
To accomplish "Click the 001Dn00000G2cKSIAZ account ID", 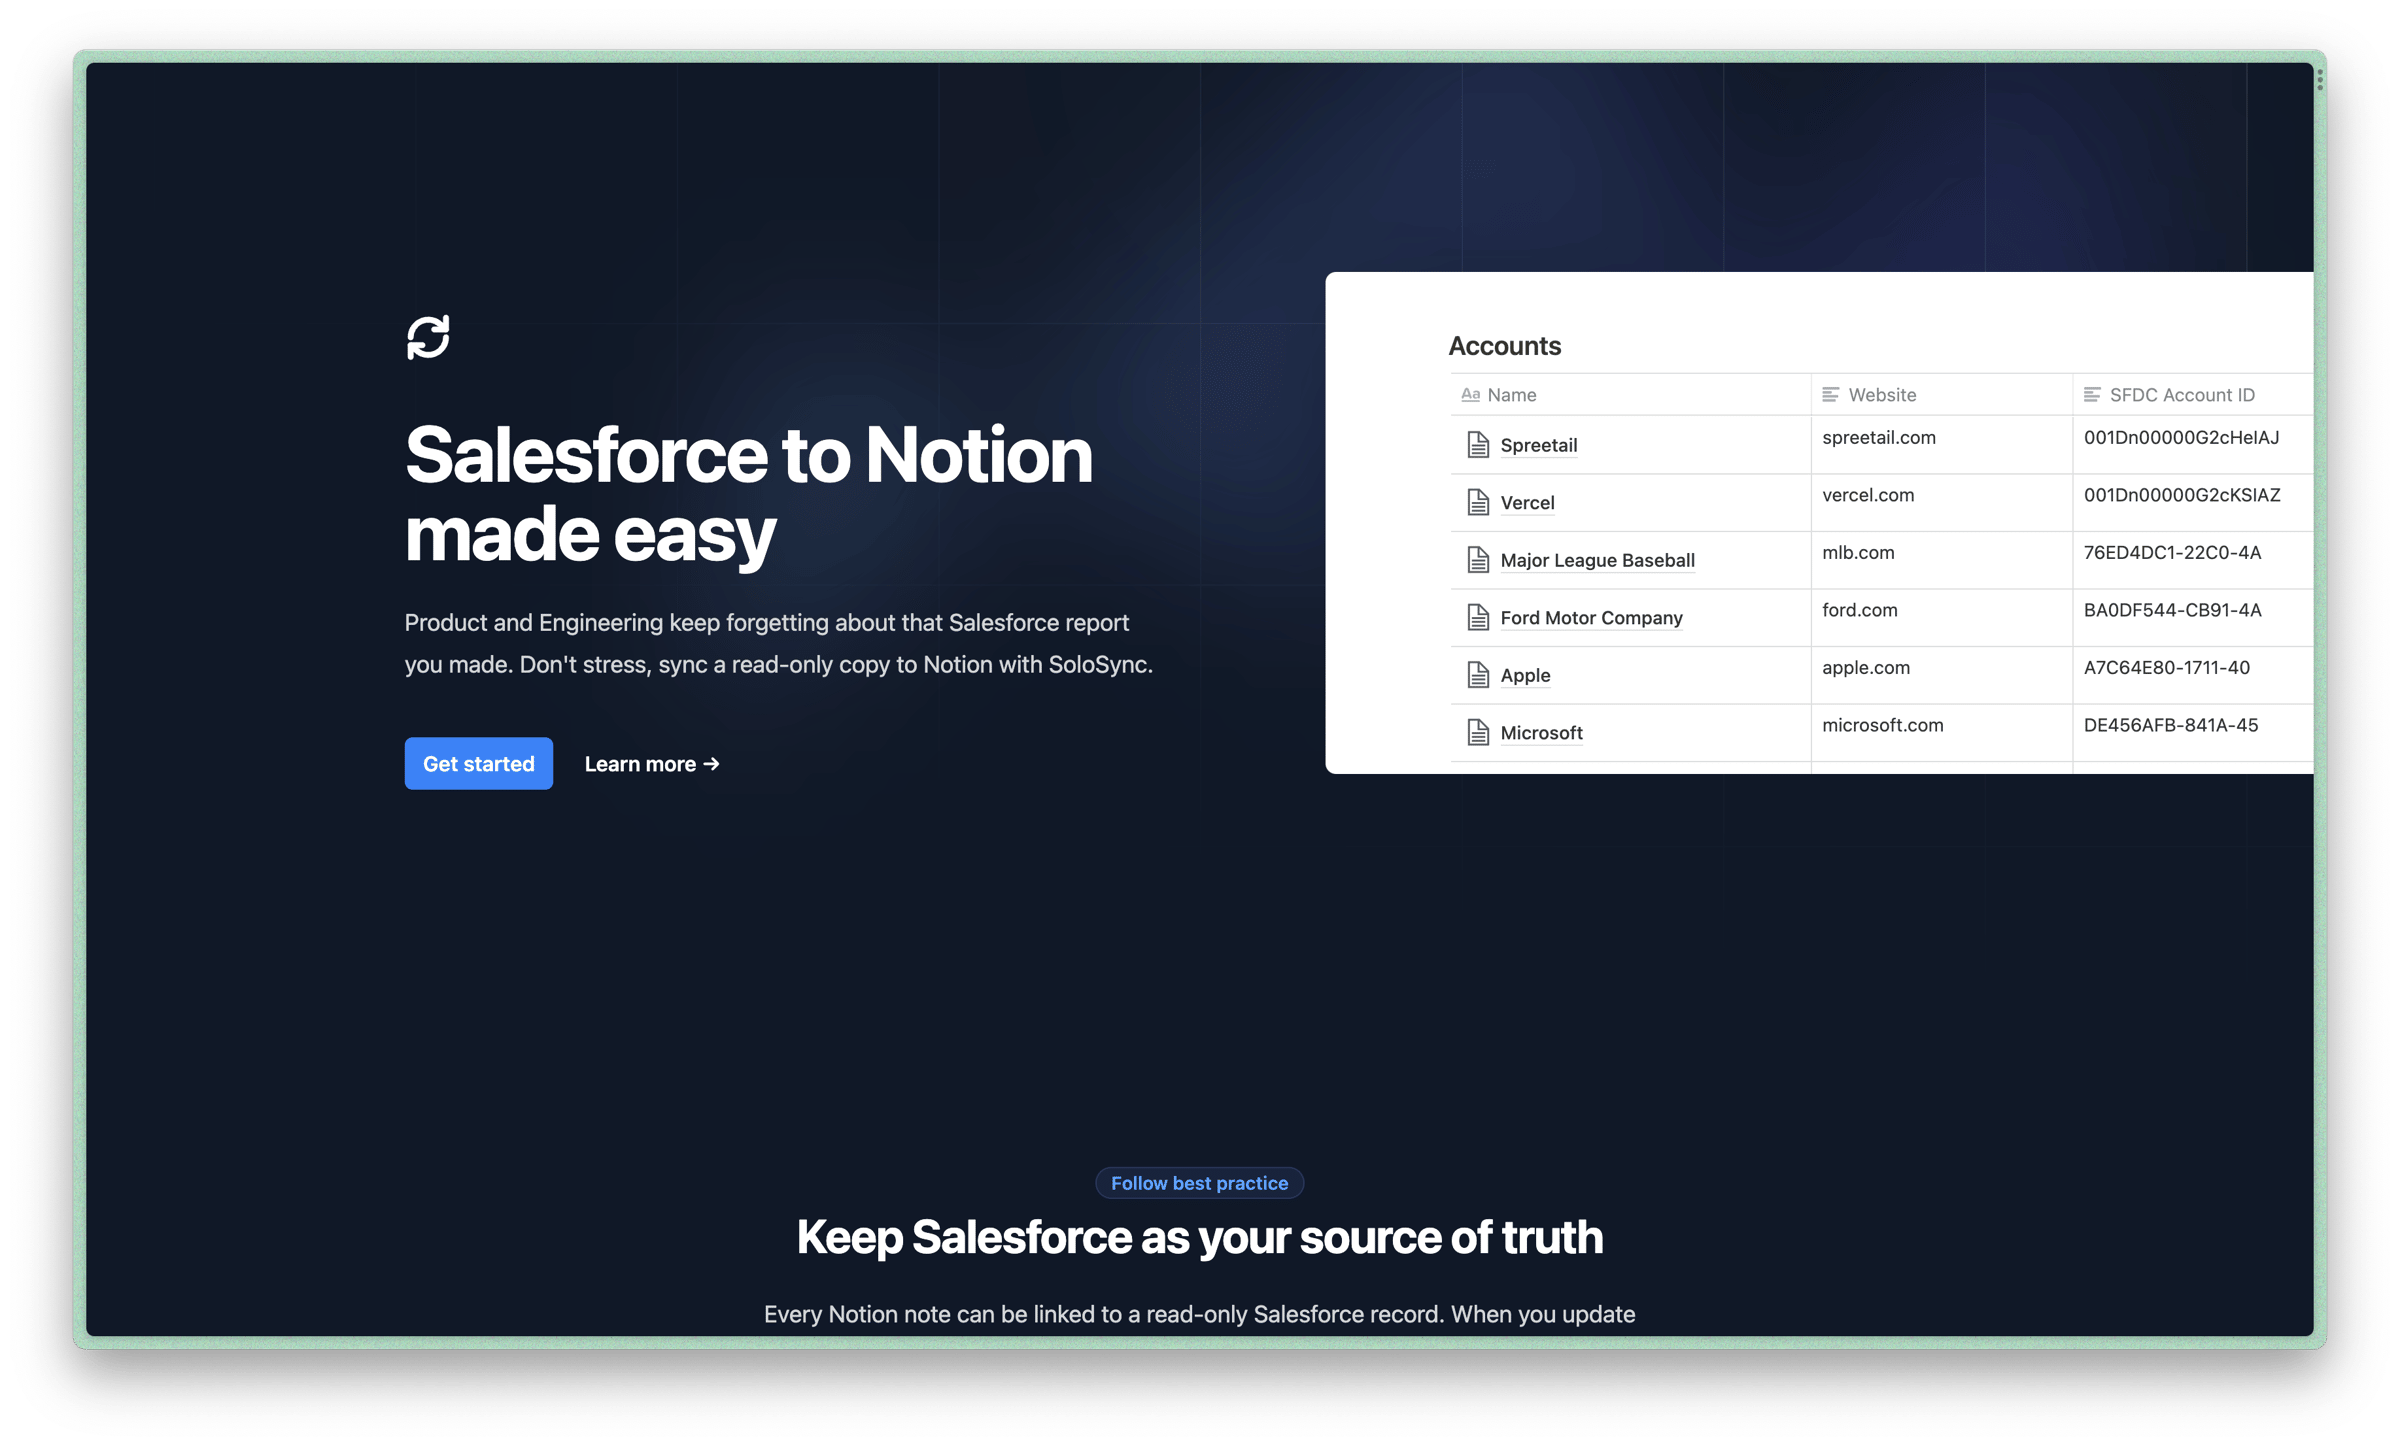I will pyautogui.click(x=2182, y=495).
